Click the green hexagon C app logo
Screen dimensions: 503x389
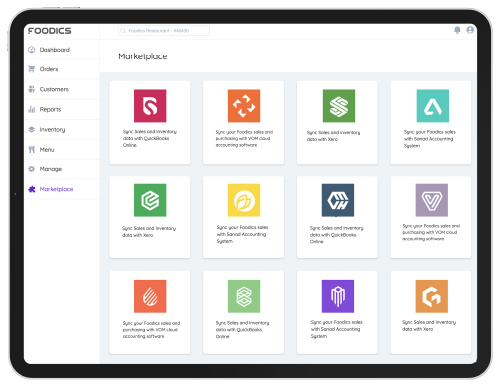[x=150, y=200]
